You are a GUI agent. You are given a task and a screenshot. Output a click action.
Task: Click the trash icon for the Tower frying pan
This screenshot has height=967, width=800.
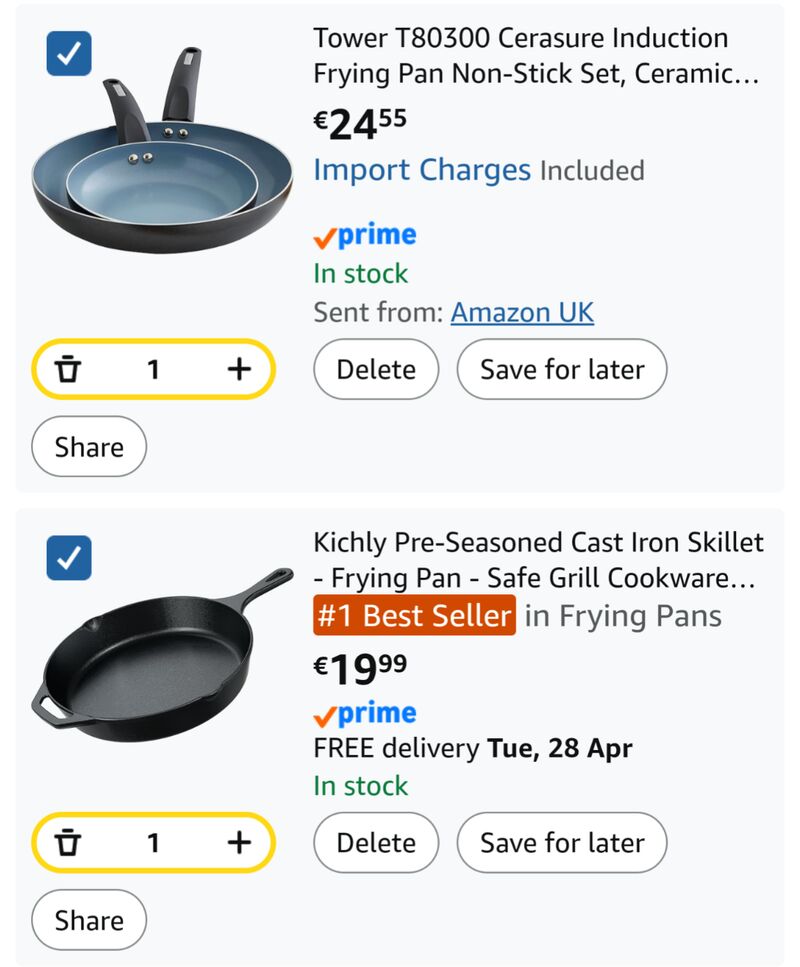tap(66, 369)
